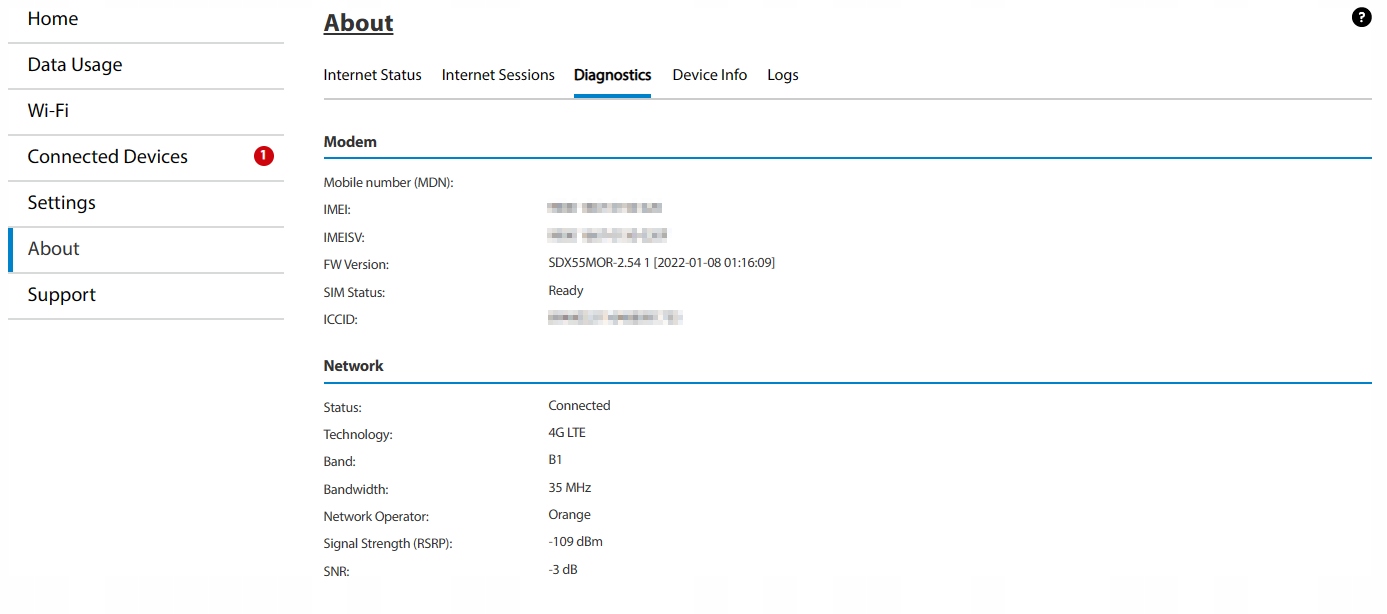1387x614 pixels.
Task: Go to the Home page in sidebar
Action: pyautogui.click(x=53, y=19)
